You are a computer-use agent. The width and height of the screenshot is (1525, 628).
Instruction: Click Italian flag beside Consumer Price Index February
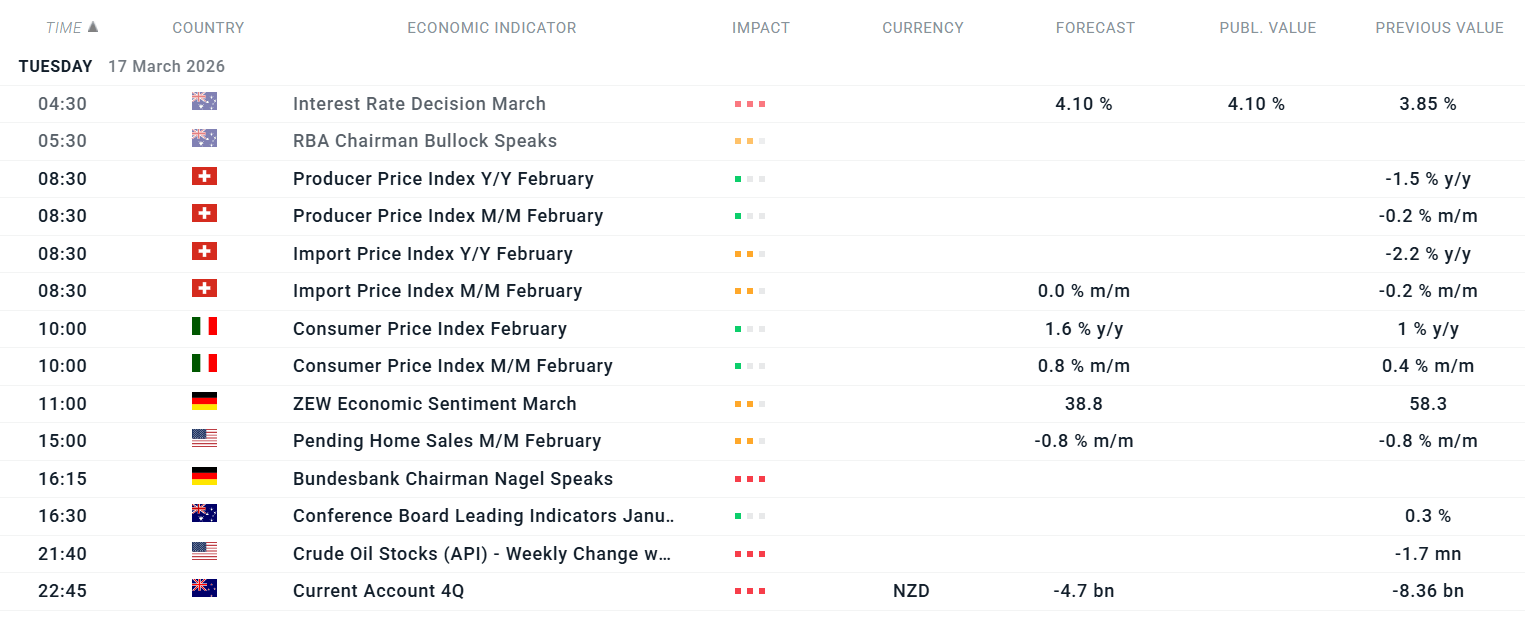204,327
